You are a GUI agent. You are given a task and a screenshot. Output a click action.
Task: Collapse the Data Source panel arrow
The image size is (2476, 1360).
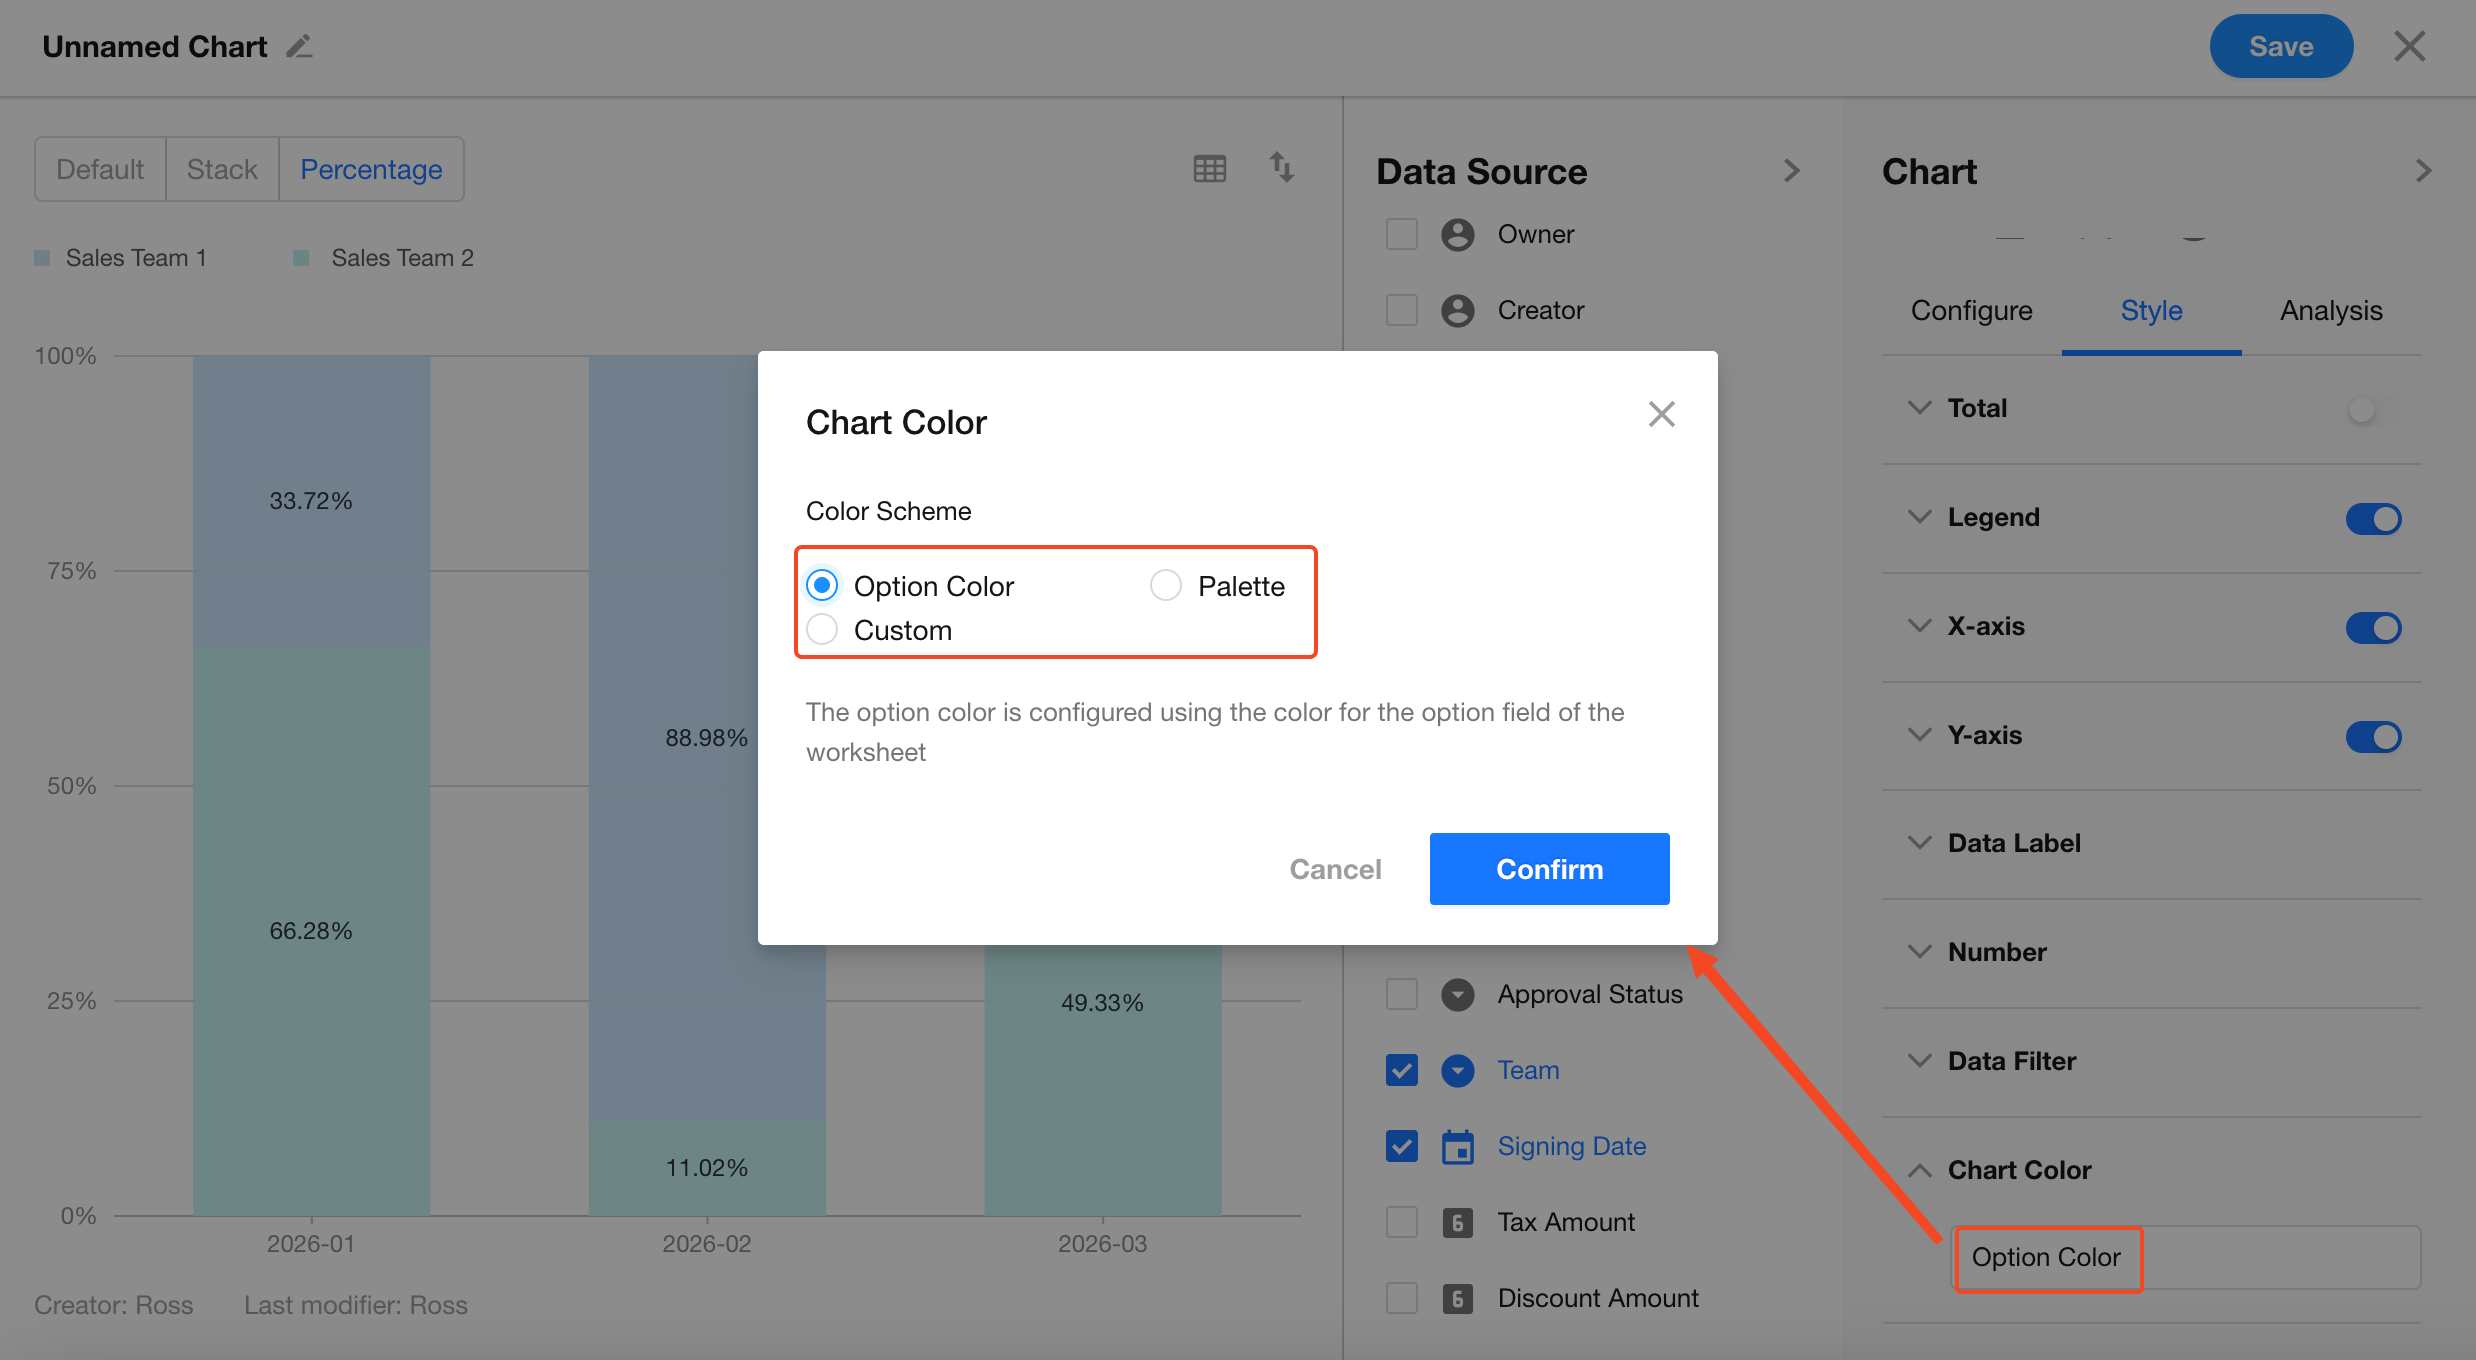coord(1791,171)
